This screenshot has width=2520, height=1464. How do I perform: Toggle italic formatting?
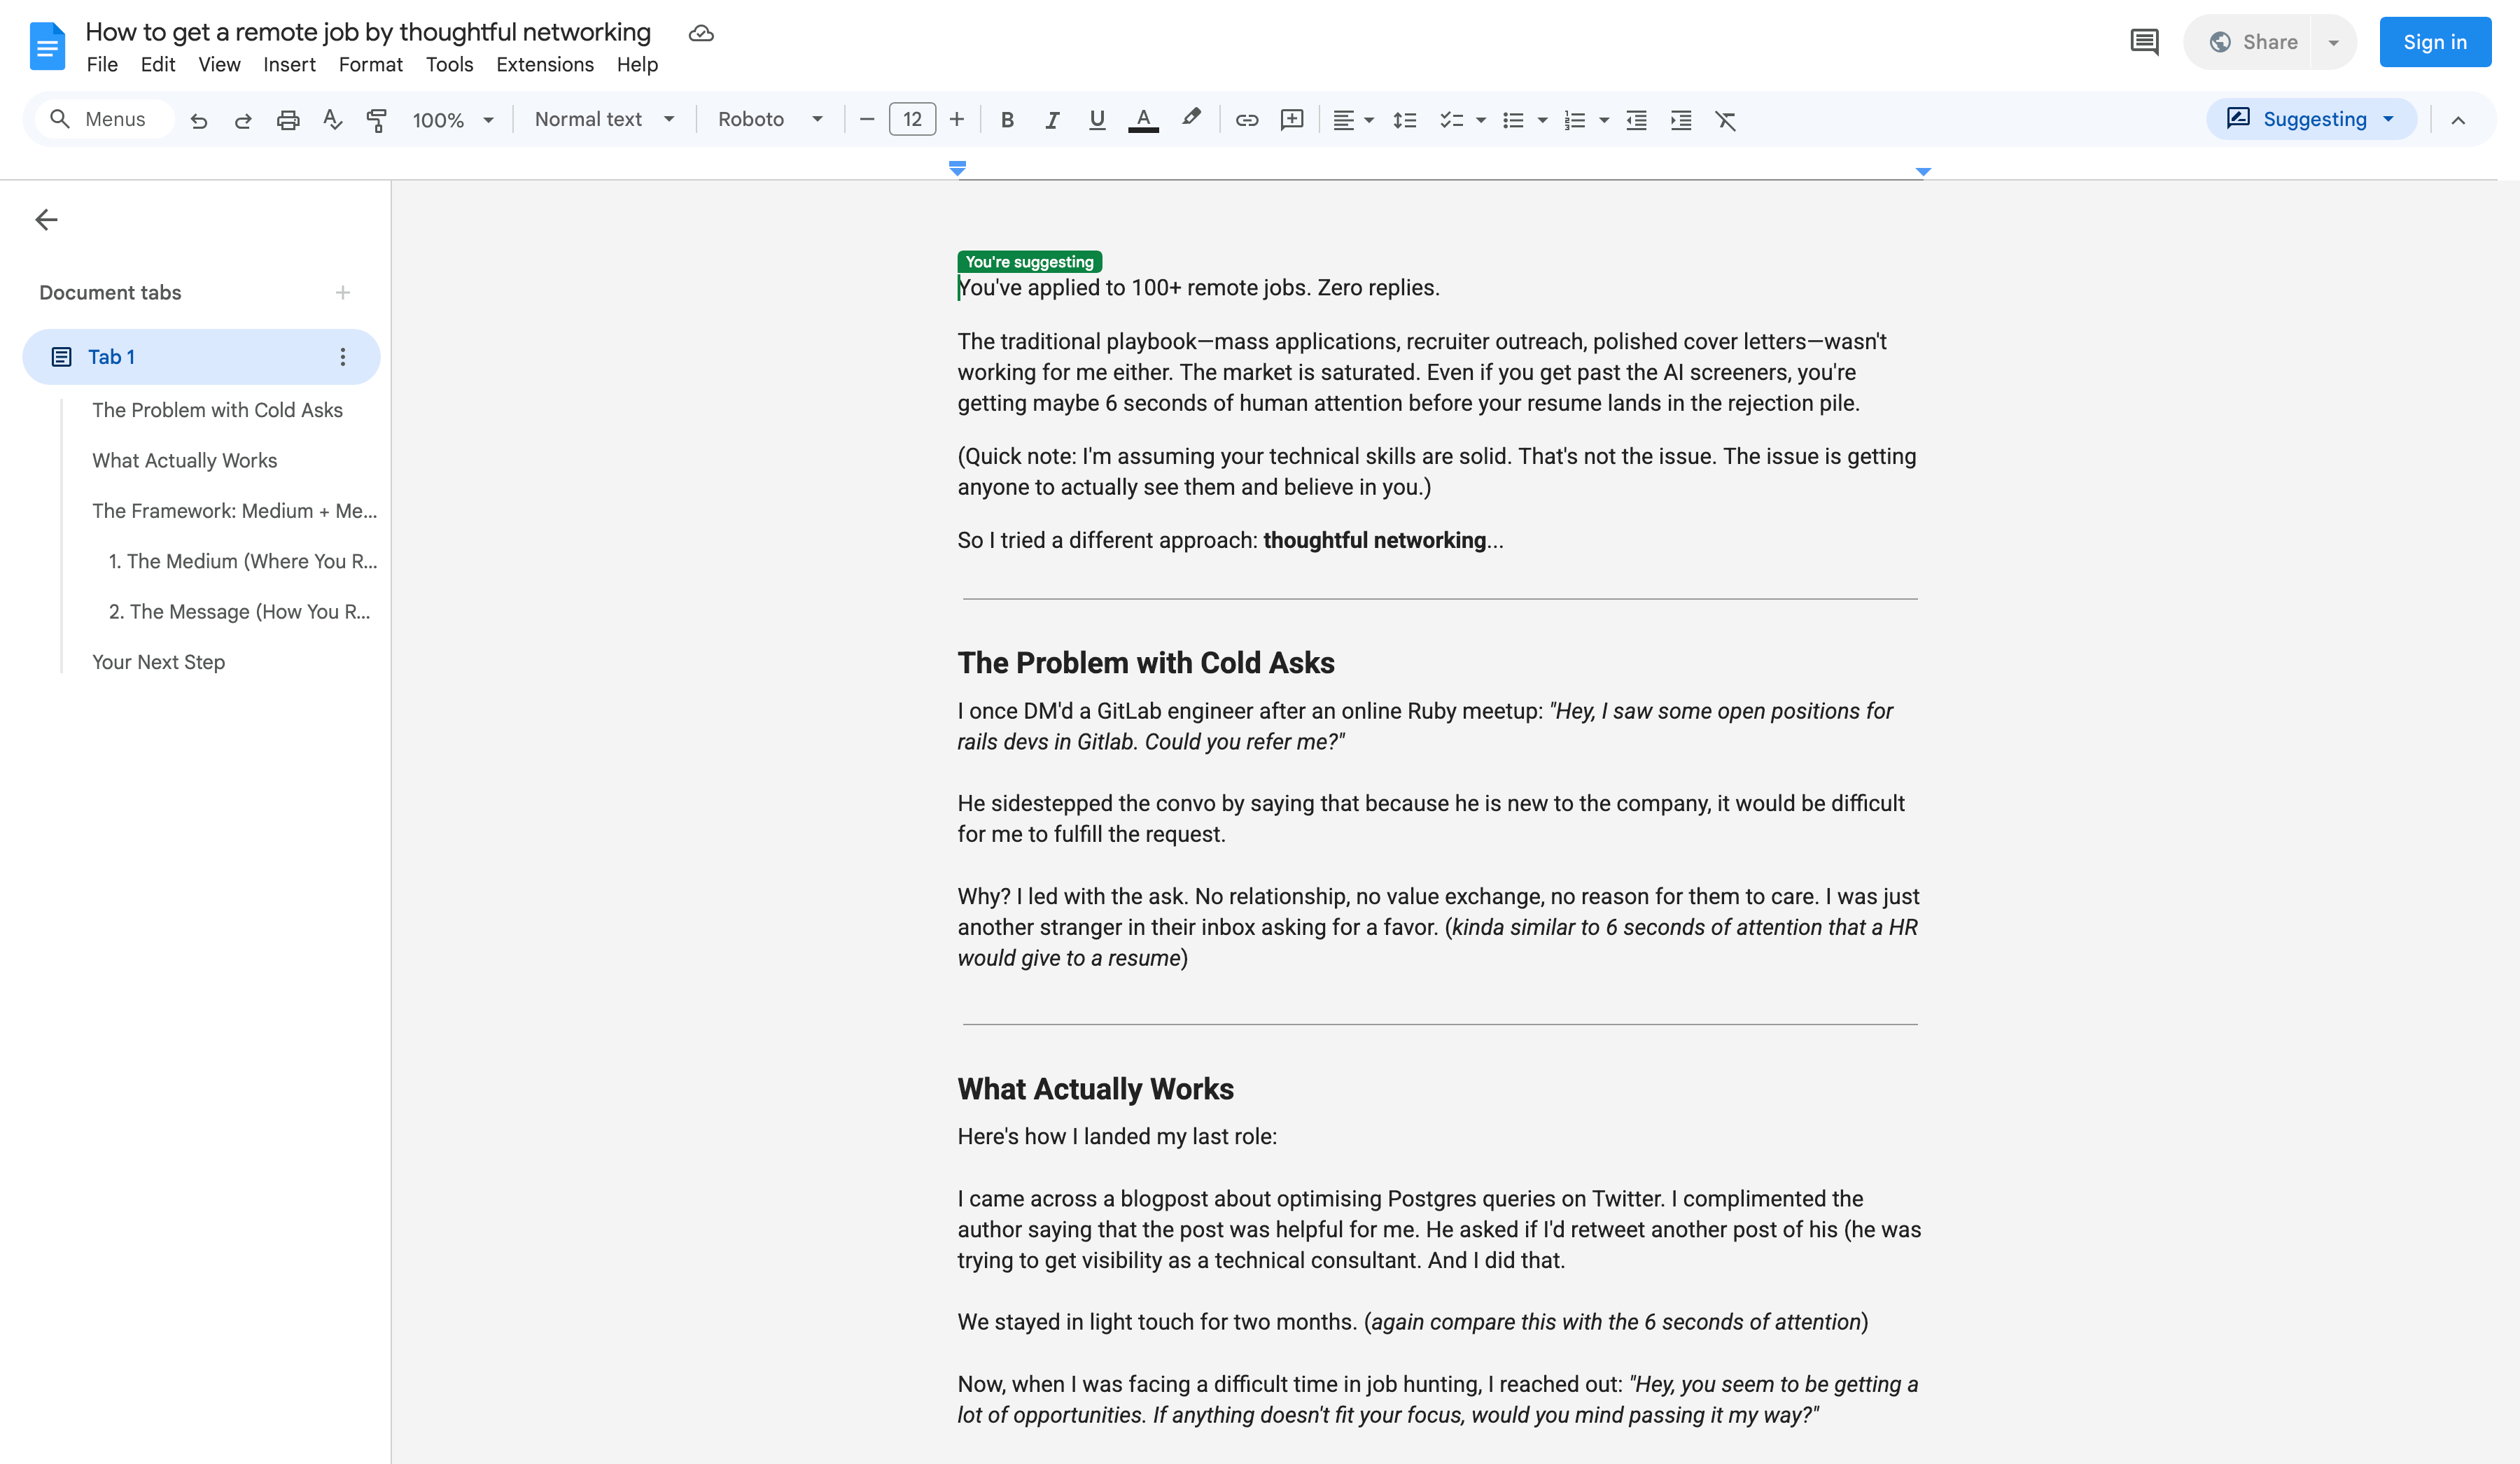[1052, 120]
